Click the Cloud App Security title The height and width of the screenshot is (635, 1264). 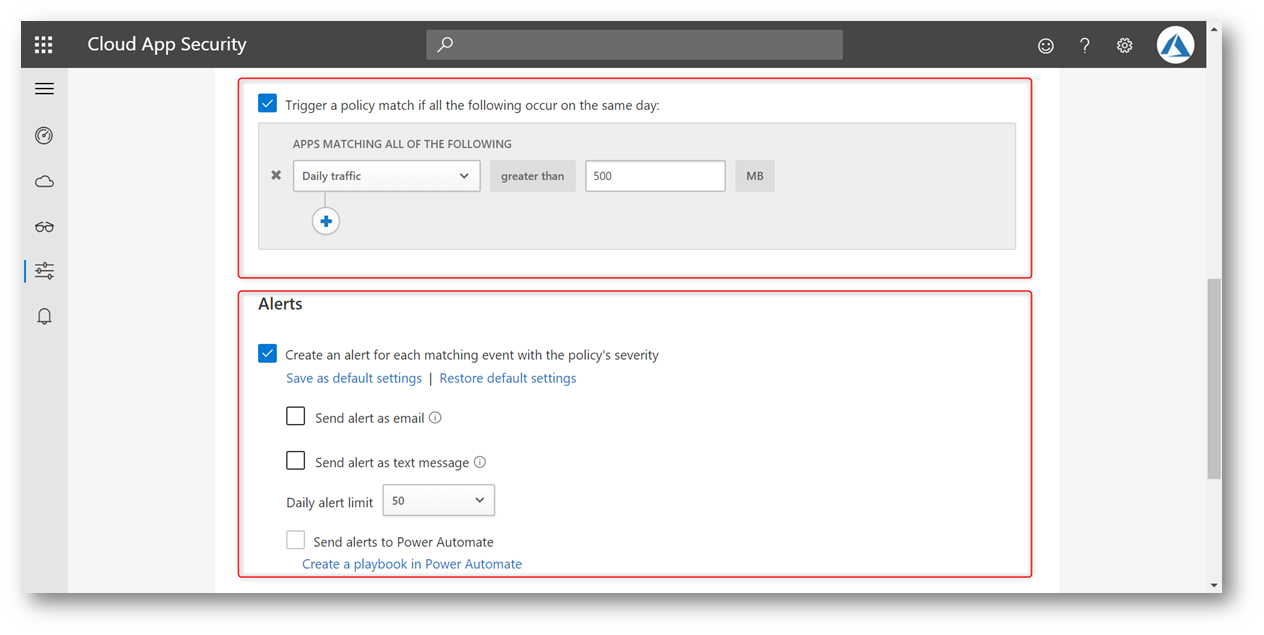[x=167, y=44]
